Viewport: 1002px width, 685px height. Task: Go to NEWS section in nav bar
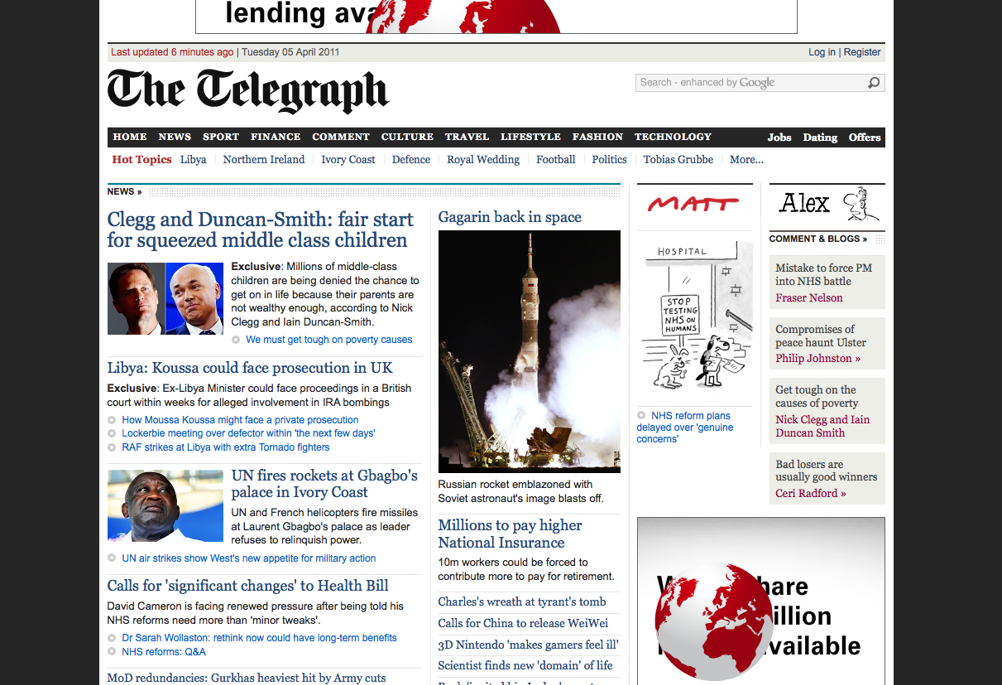tap(174, 137)
